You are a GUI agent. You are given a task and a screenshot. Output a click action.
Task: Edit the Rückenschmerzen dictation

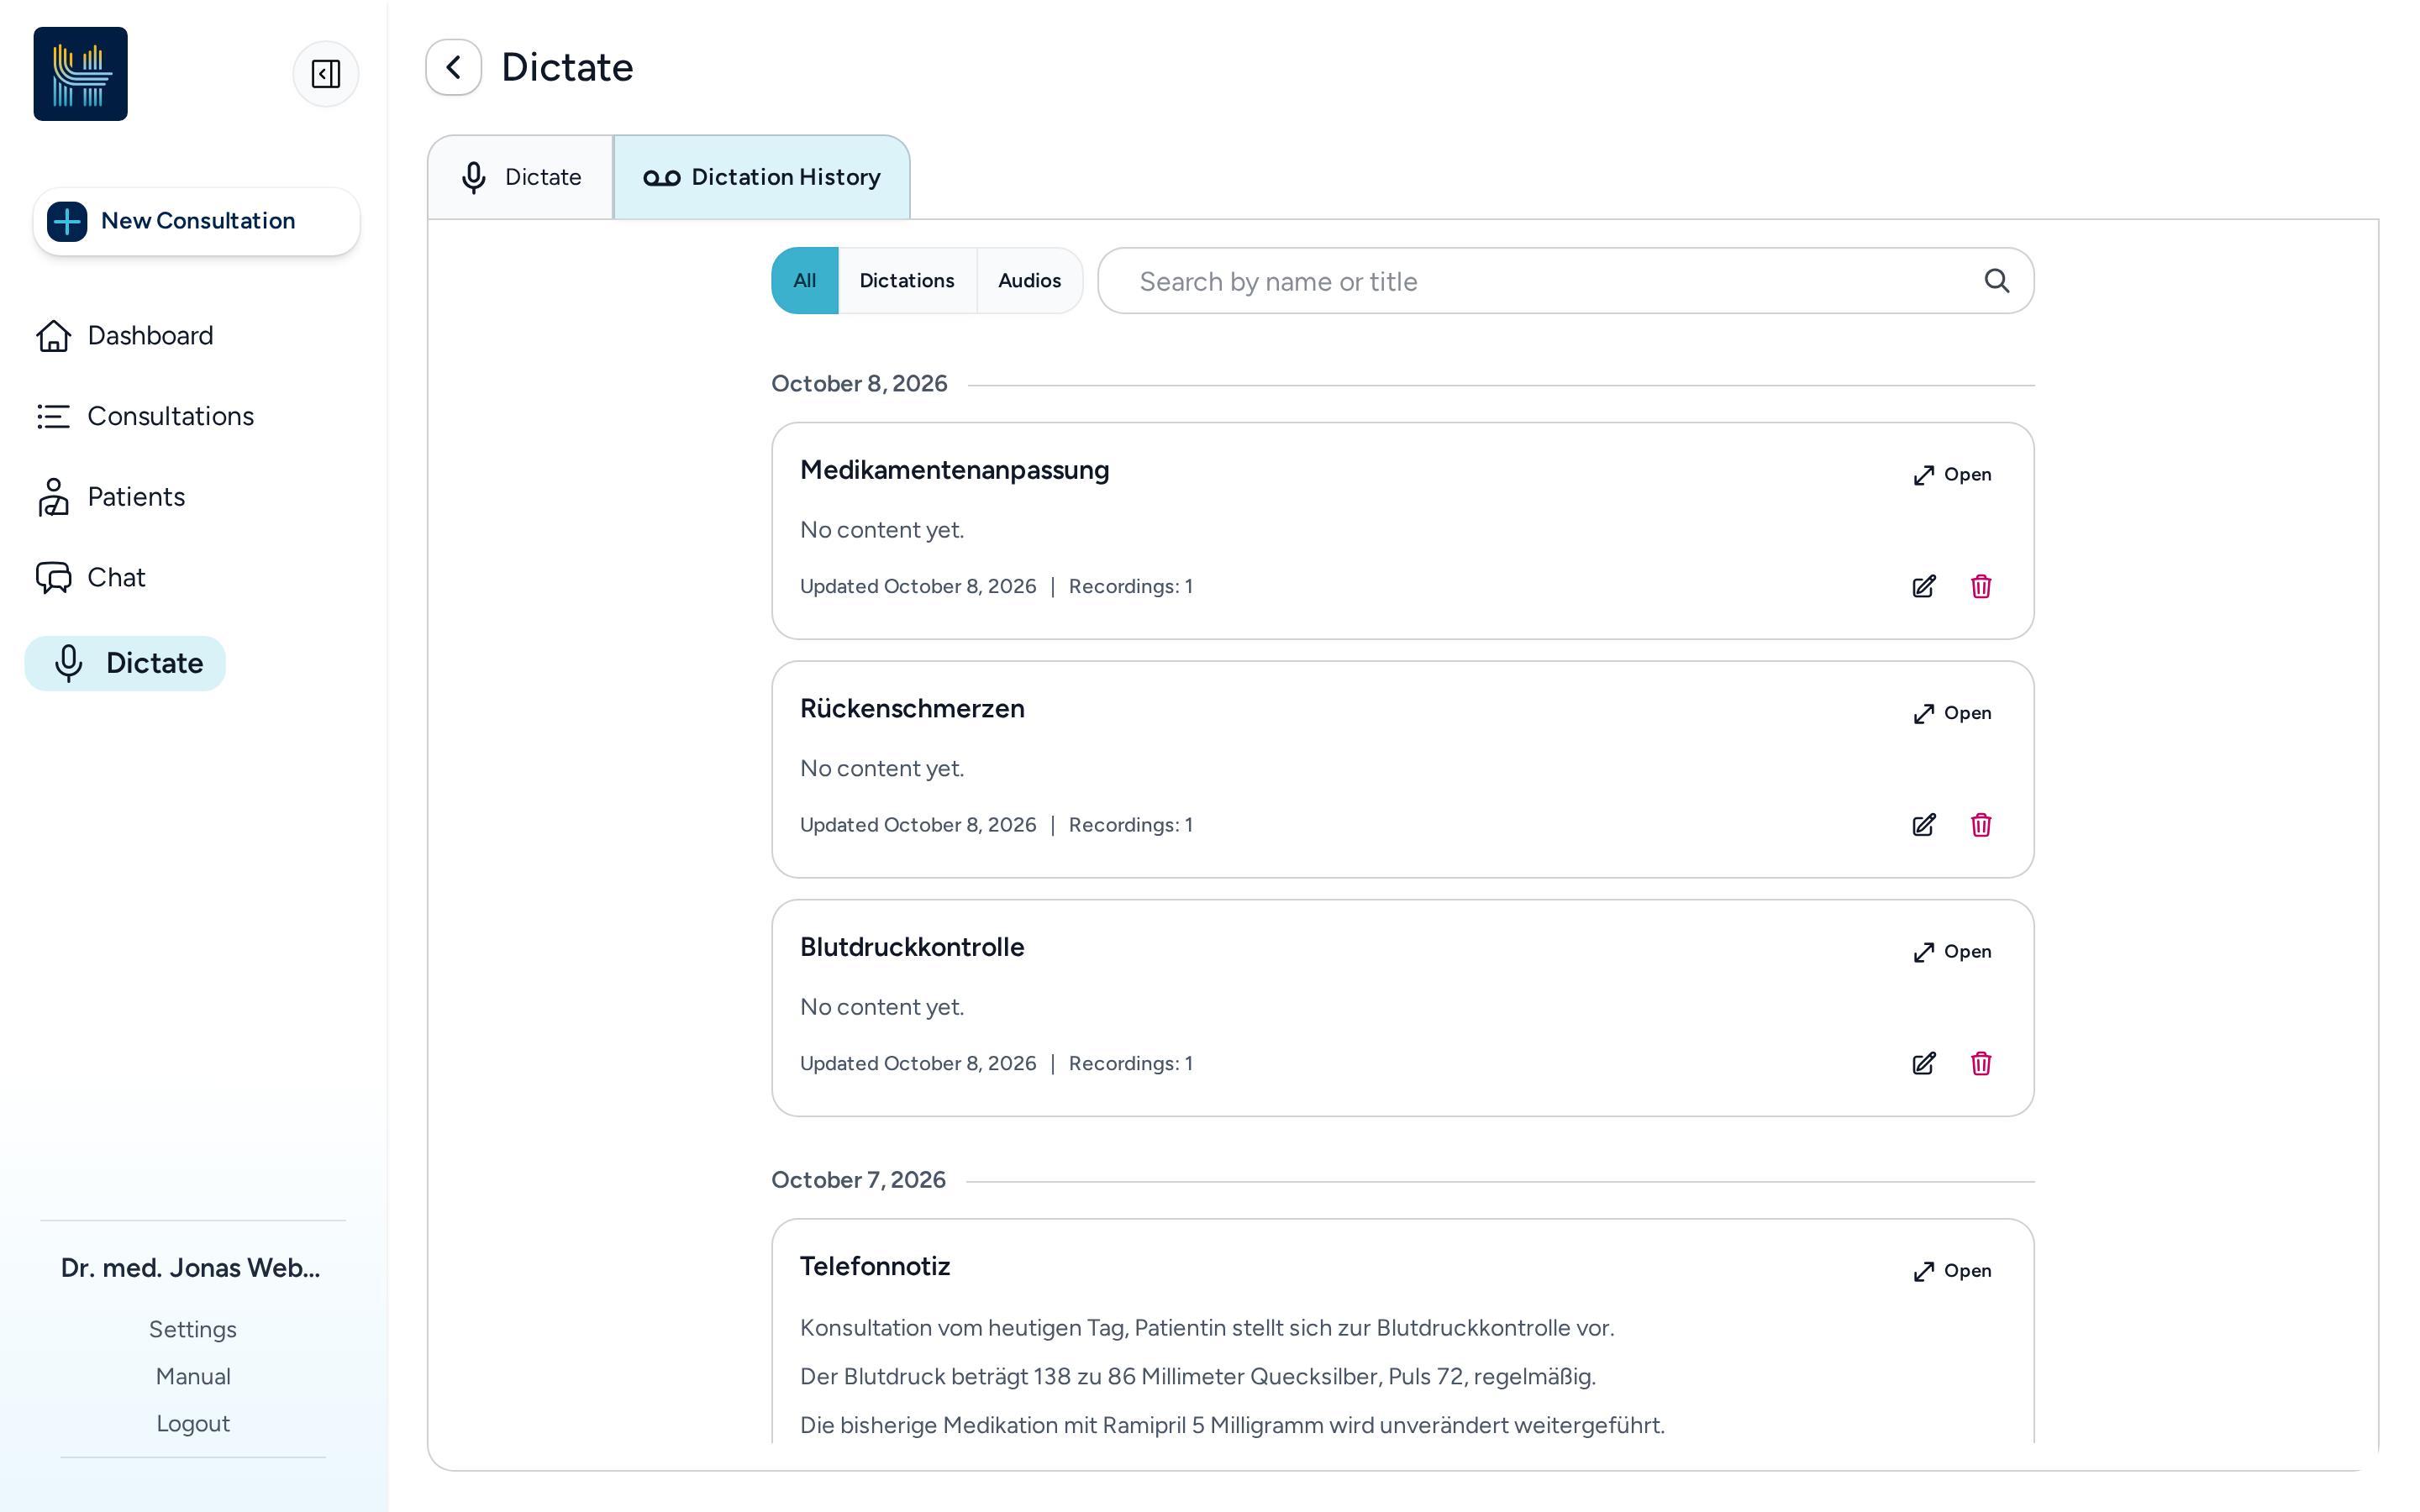(1924, 825)
